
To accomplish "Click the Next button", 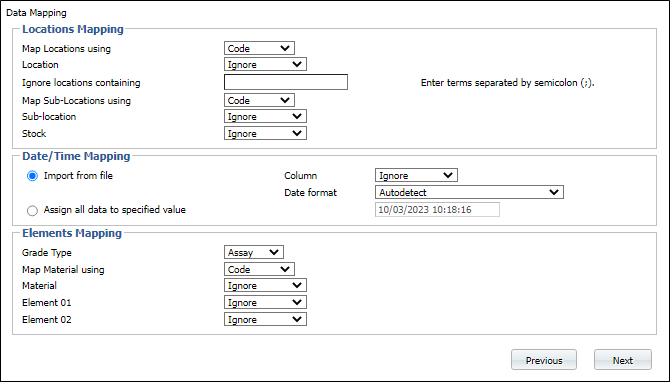I will [x=623, y=360].
